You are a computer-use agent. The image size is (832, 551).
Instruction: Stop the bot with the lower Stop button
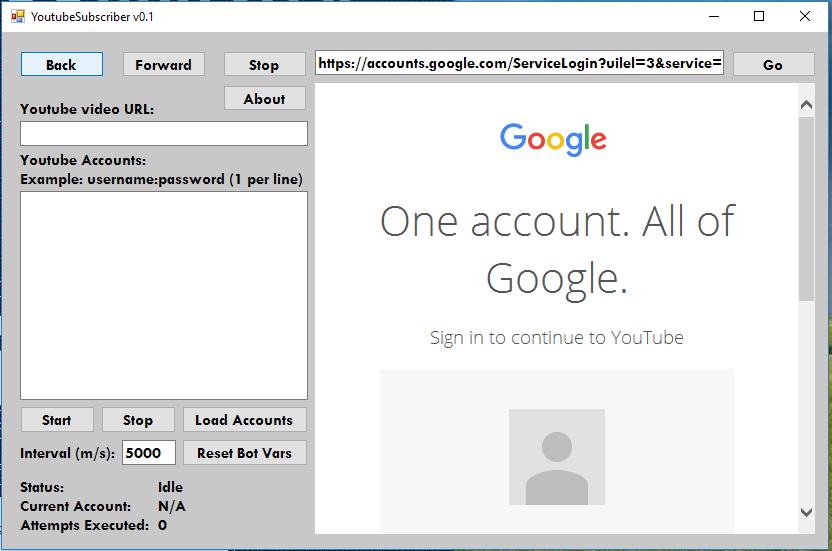point(138,420)
